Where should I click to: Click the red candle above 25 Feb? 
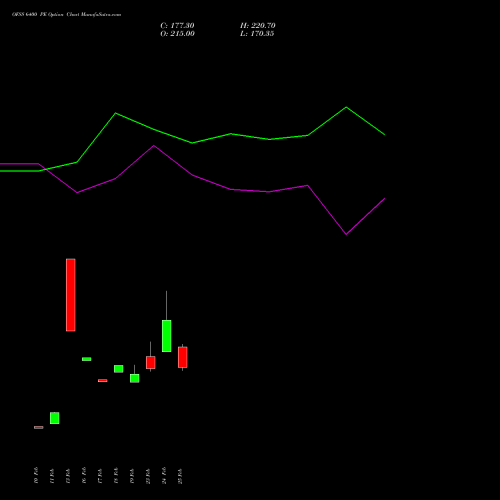[183, 357]
